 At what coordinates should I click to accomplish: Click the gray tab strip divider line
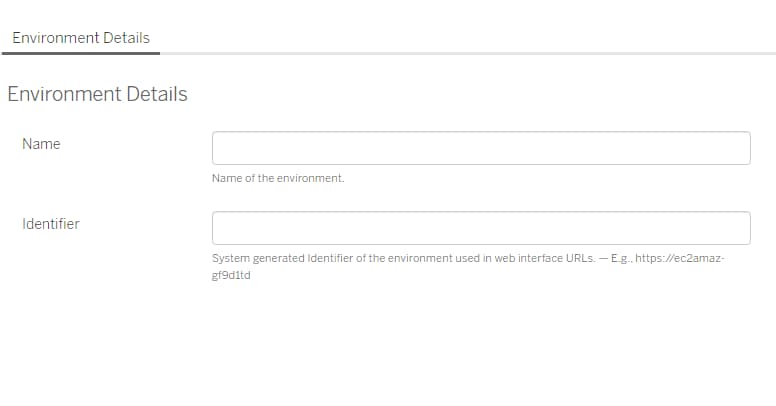pyautogui.click(x=468, y=53)
